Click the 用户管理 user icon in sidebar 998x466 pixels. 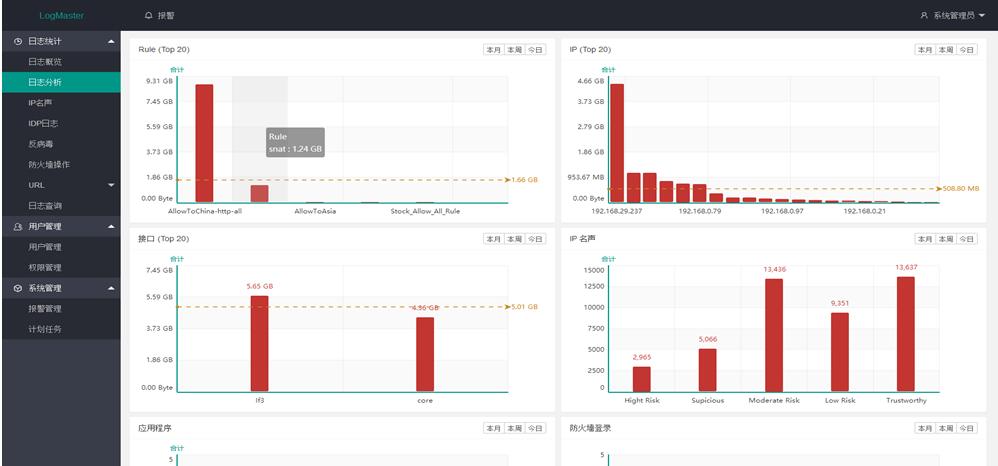[x=18, y=227]
